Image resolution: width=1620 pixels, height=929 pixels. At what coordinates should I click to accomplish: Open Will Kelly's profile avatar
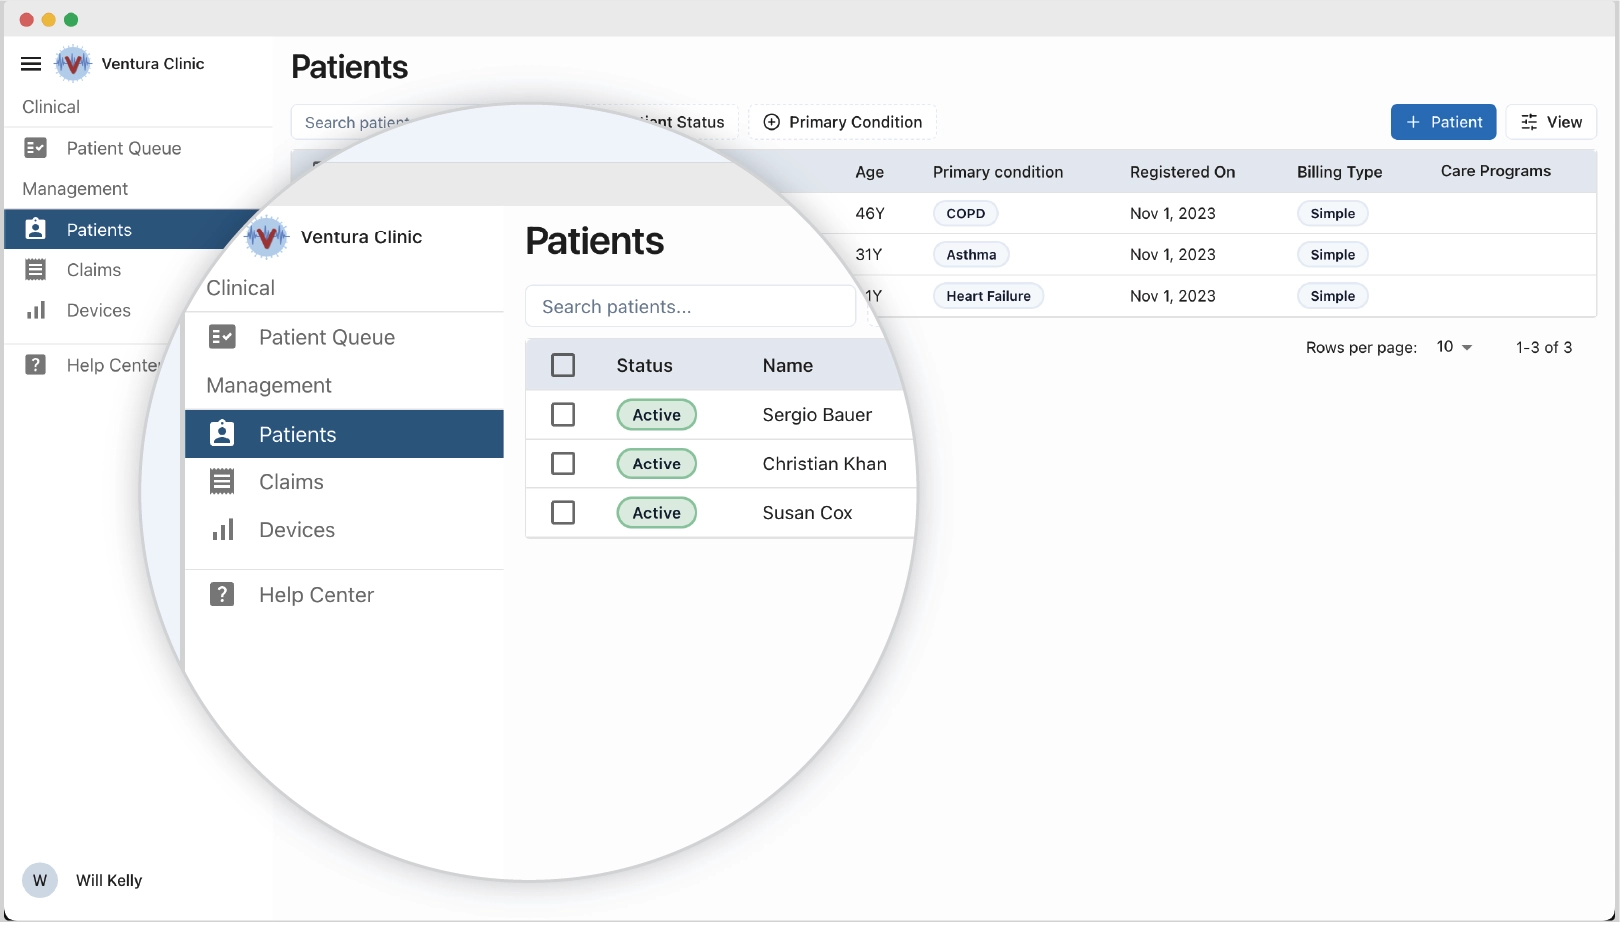click(x=40, y=880)
